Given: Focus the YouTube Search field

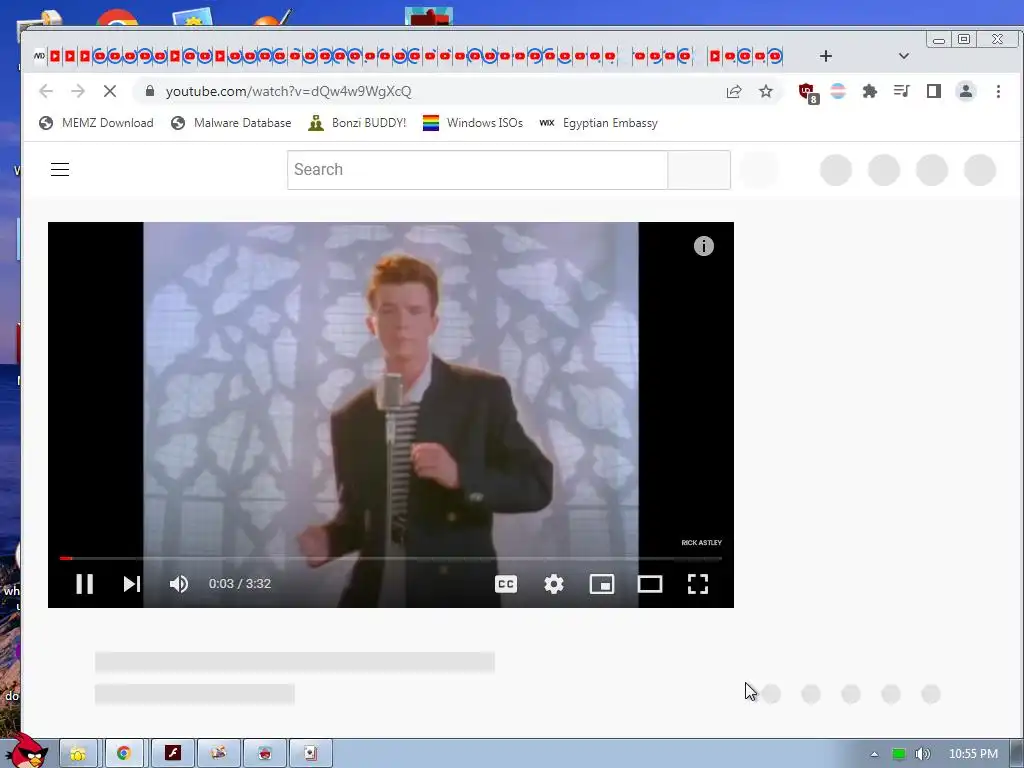Looking at the screenshot, I should tap(477, 170).
